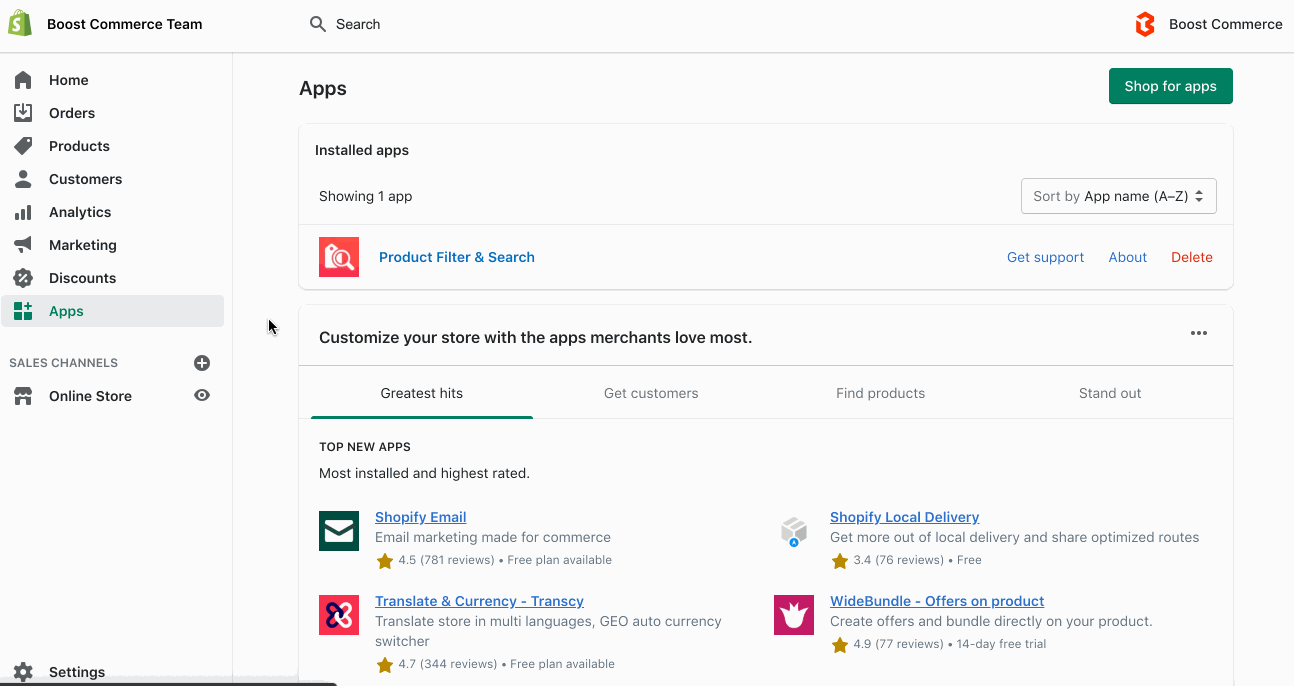The image size is (1294, 686).
Task: Click the Boost Commerce account name
Action: click(x=1226, y=24)
